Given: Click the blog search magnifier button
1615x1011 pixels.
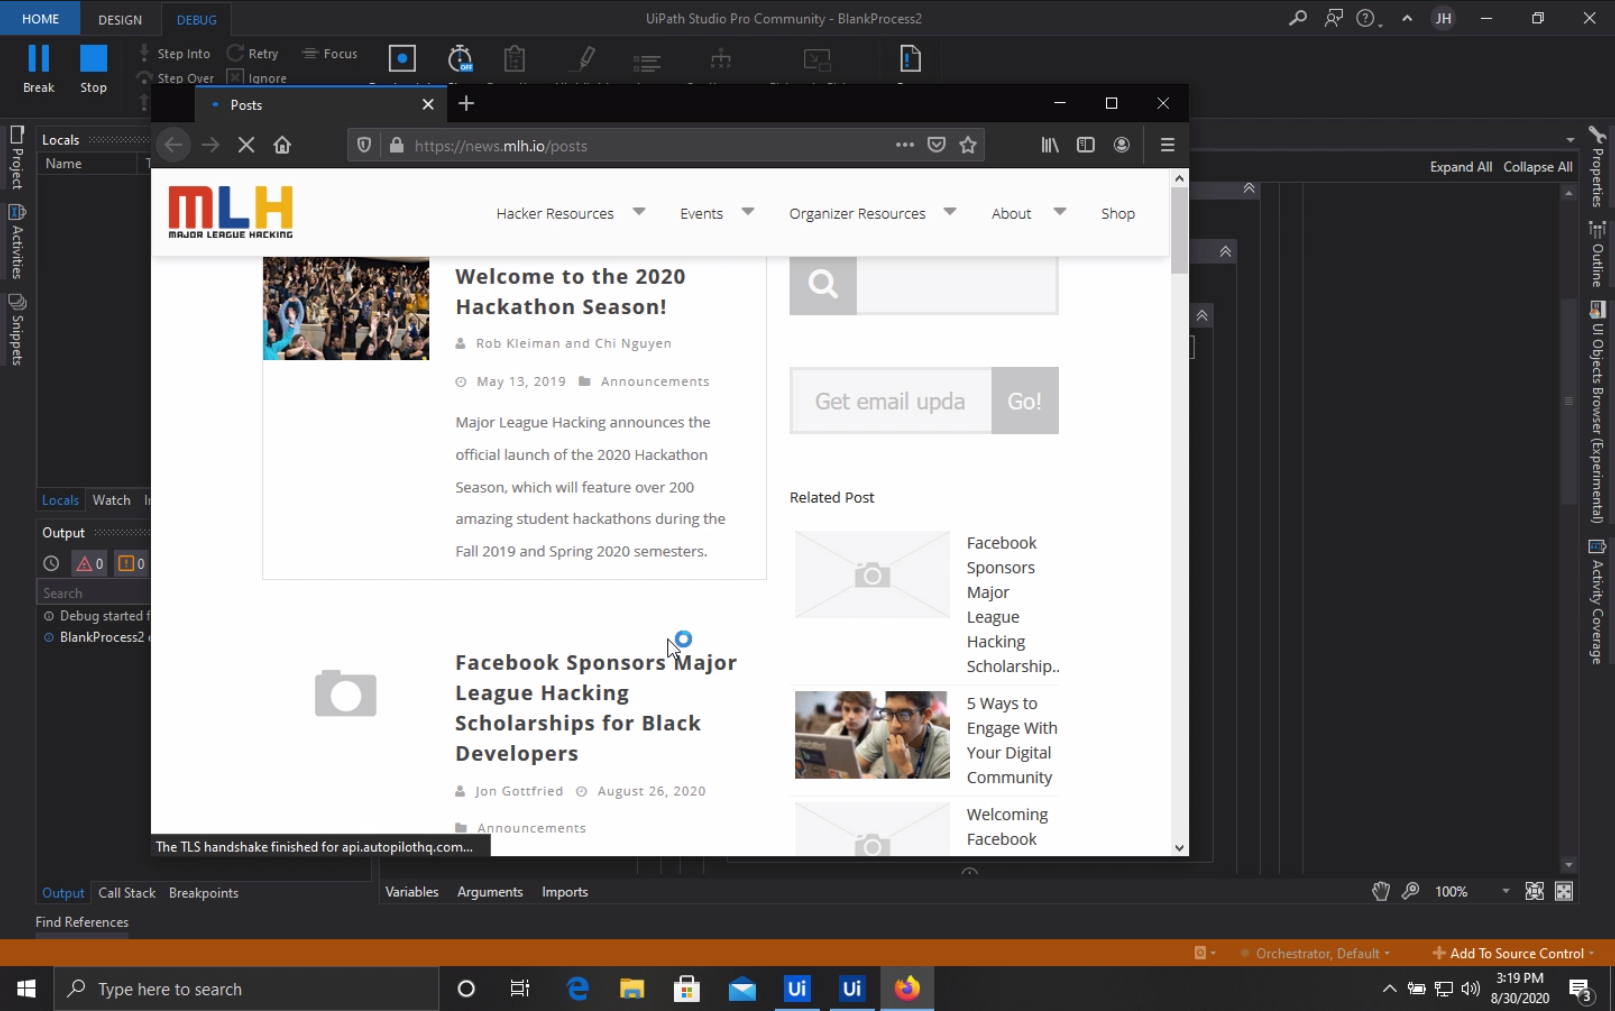Looking at the screenshot, I should pyautogui.click(x=823, y=285).
